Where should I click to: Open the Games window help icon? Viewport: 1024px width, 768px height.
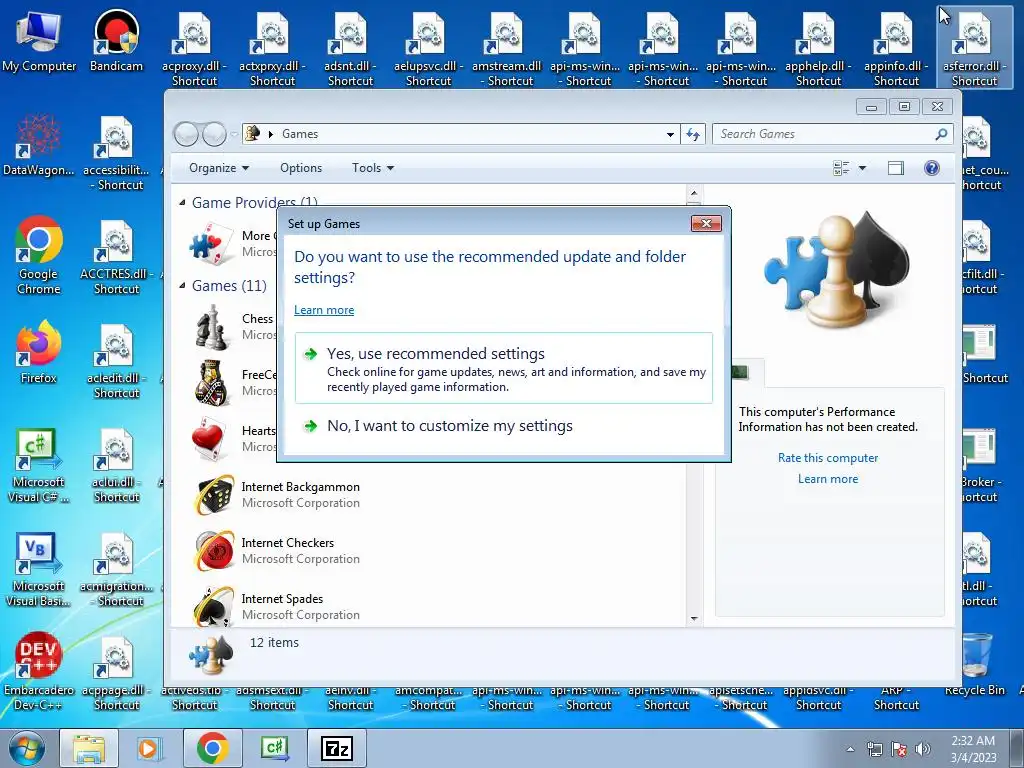(932, 168)
